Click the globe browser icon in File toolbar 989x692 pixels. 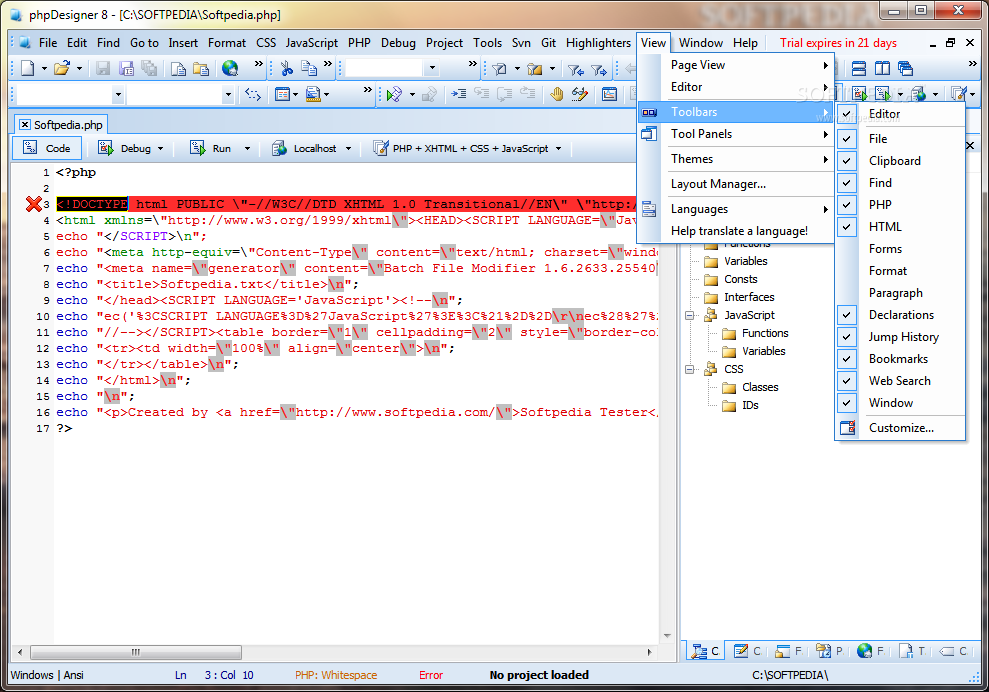[x=230, y=68]
